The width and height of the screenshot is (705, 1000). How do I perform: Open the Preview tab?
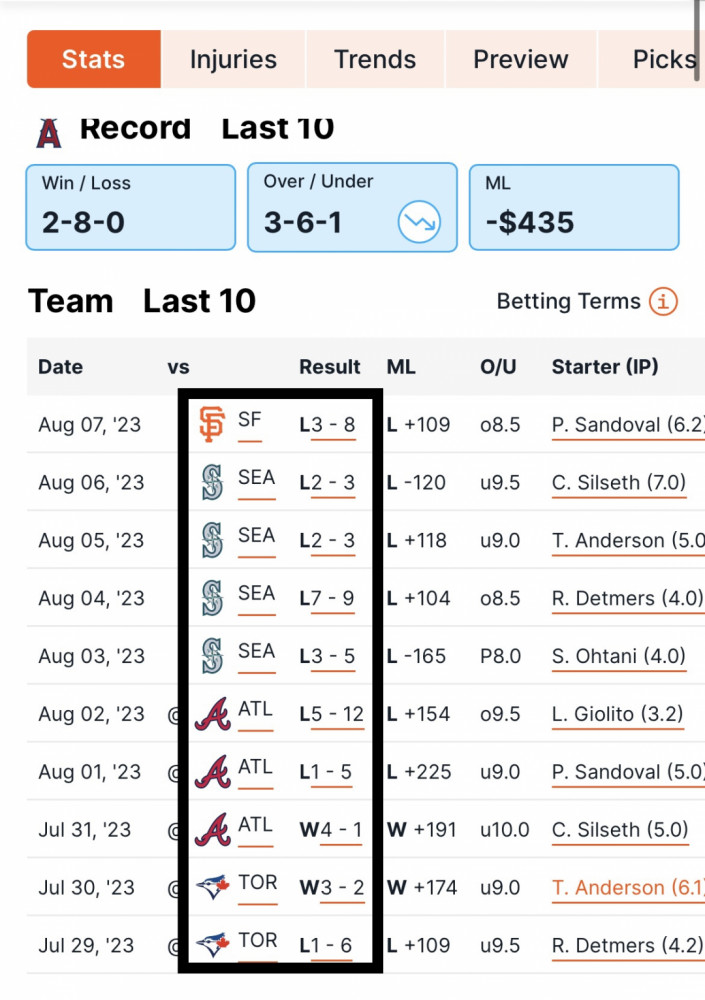pyautogui.click(x=521, y=59)
